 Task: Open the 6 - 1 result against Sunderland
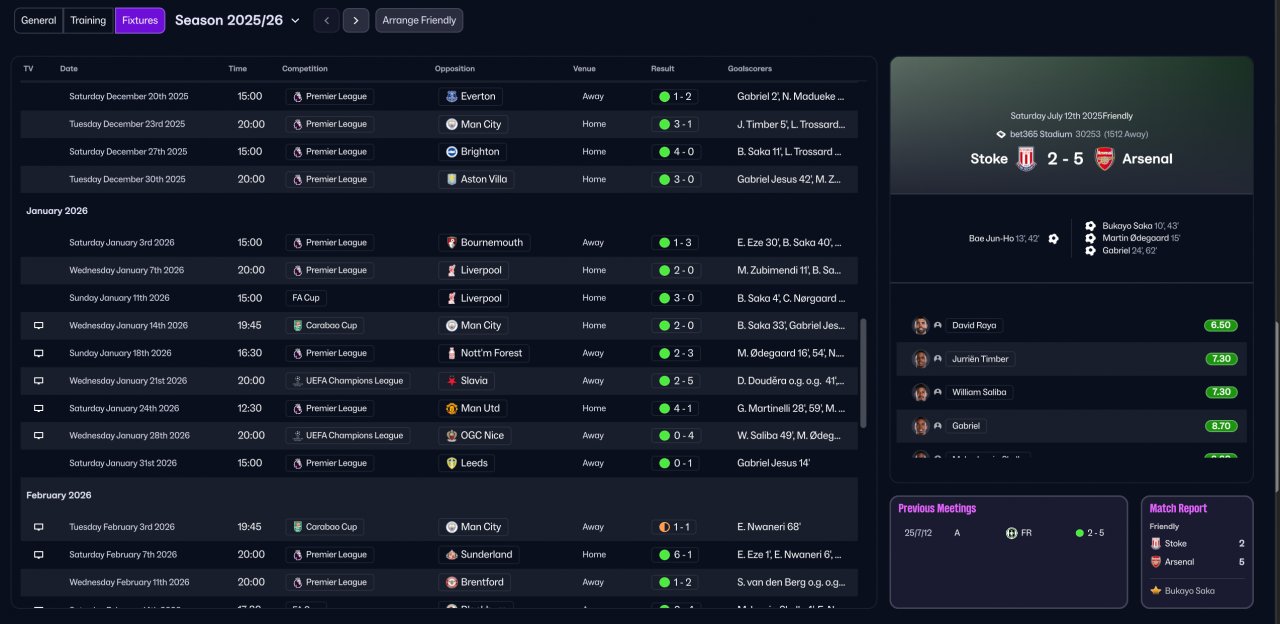coord(675,555)
